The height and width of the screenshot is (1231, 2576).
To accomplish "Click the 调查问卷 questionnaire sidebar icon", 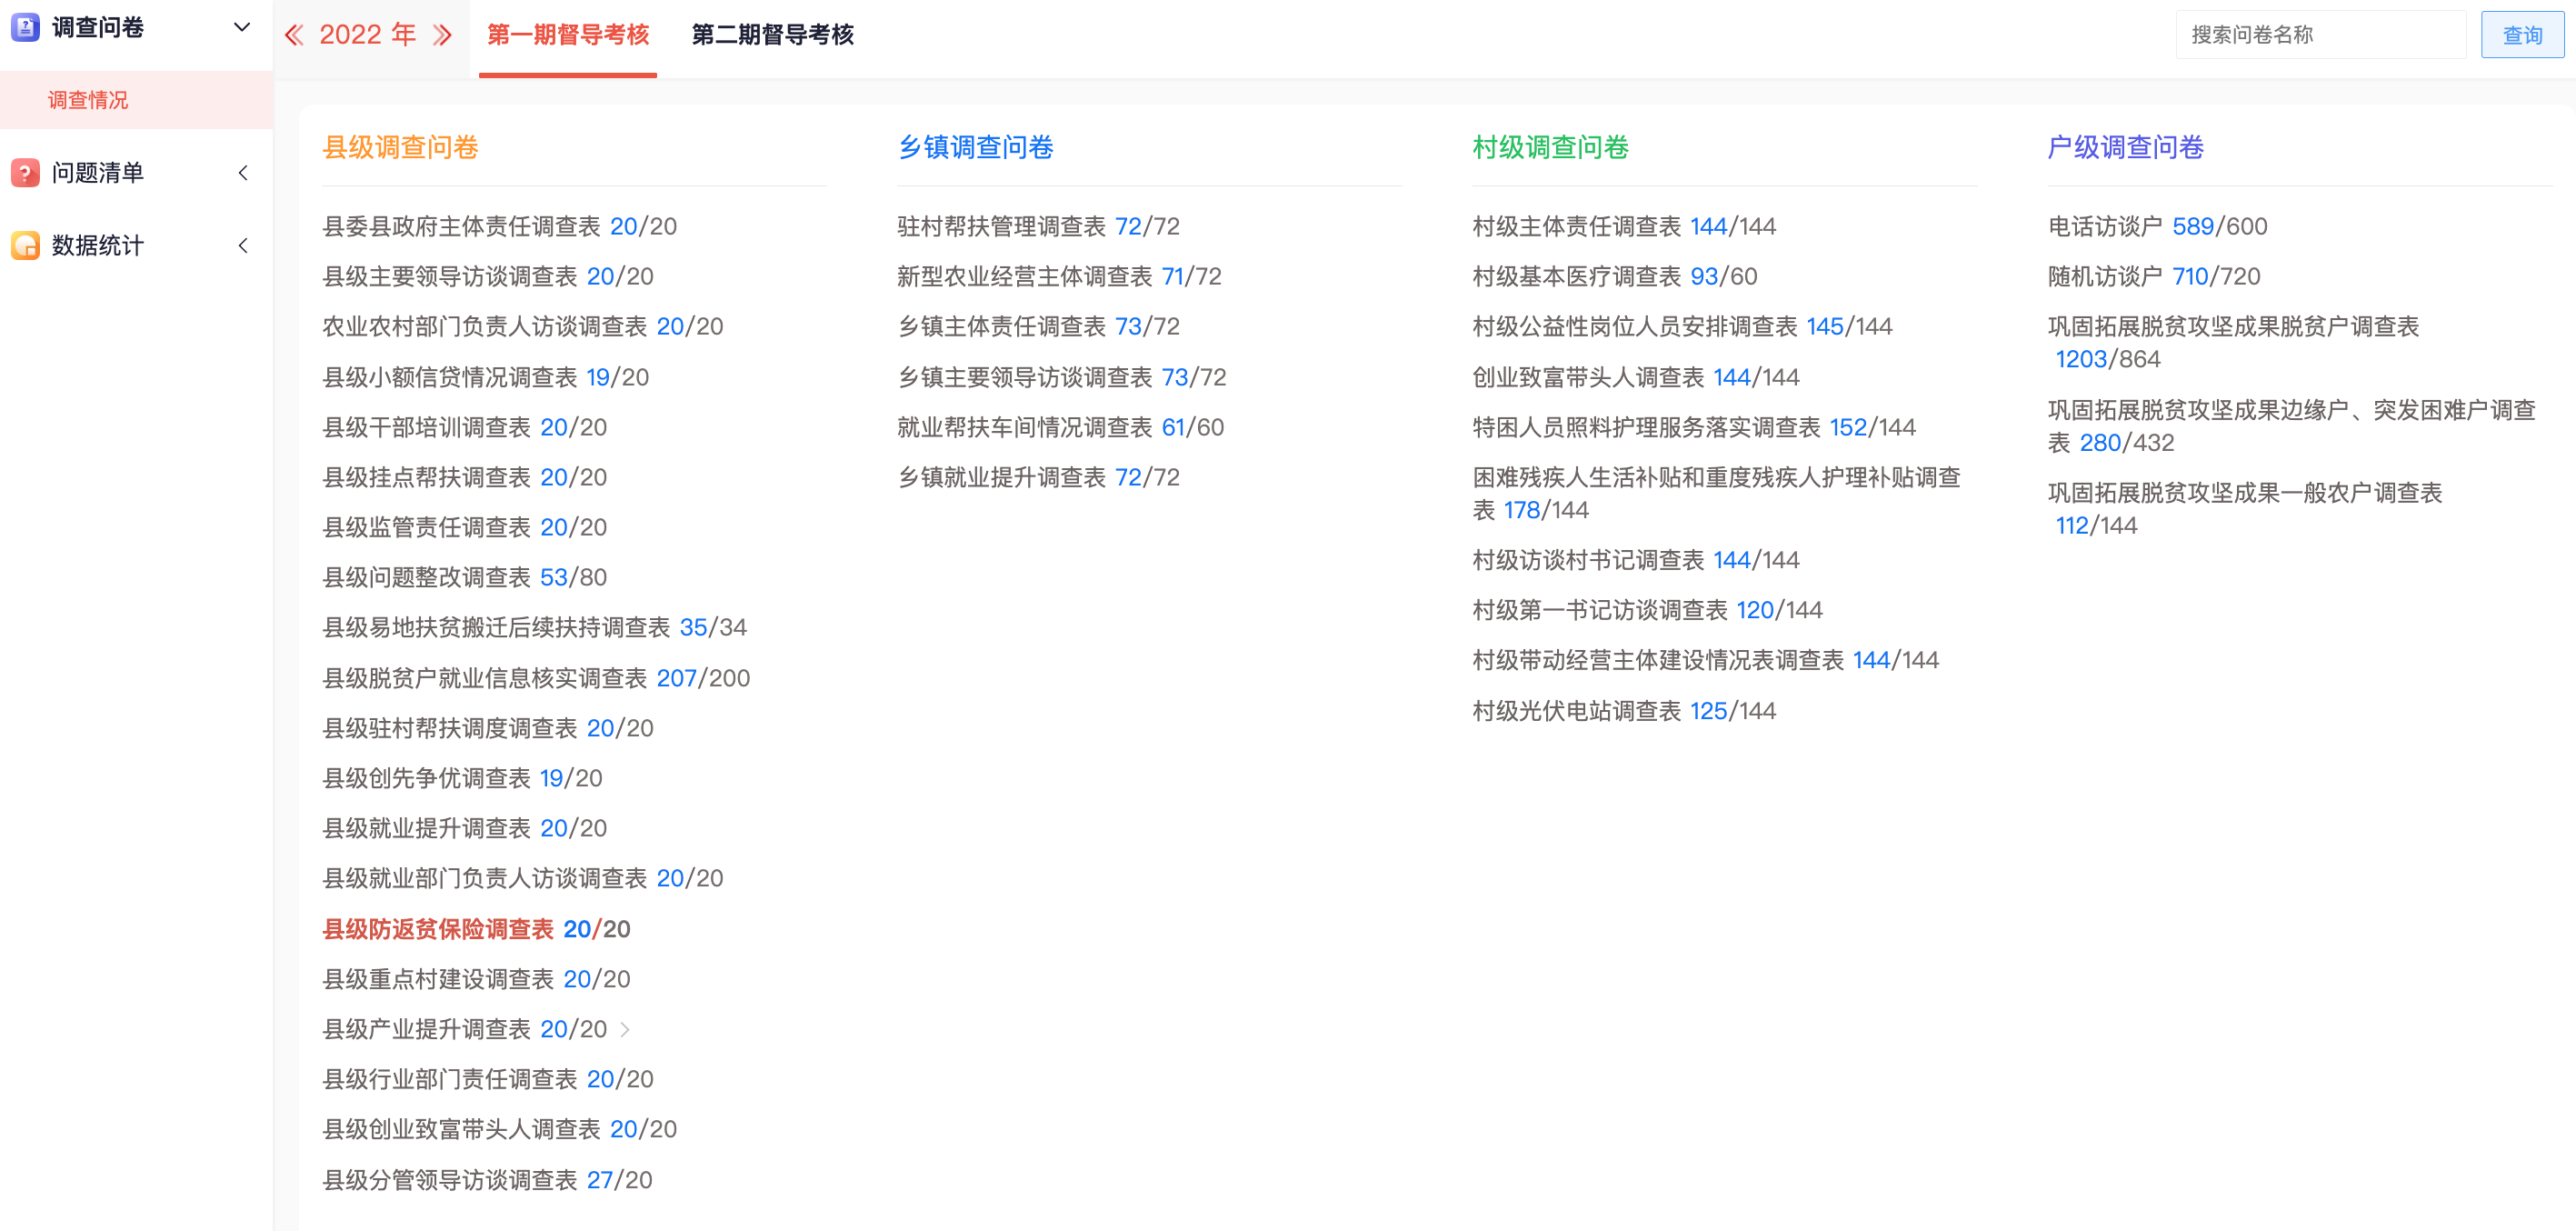I will pos(25,28).
